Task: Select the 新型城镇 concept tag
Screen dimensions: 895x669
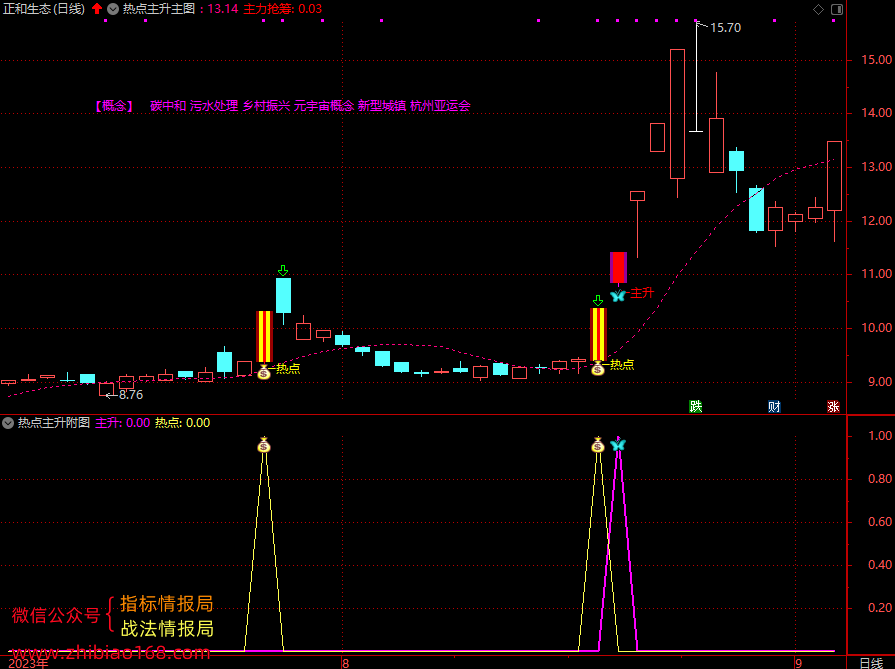Action: 382,106
